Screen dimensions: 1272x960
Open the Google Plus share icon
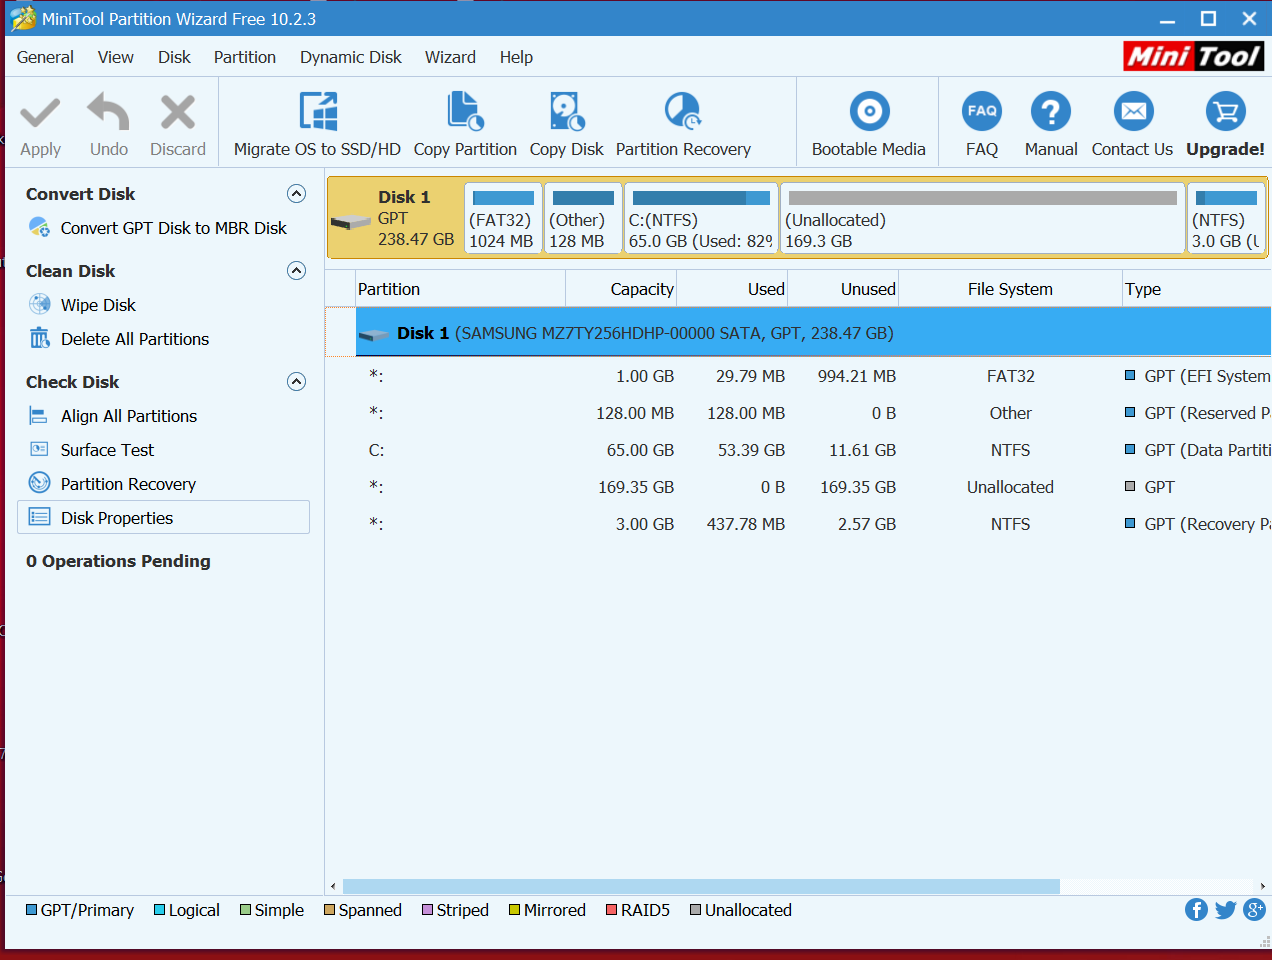click(x=1254, y=909)
